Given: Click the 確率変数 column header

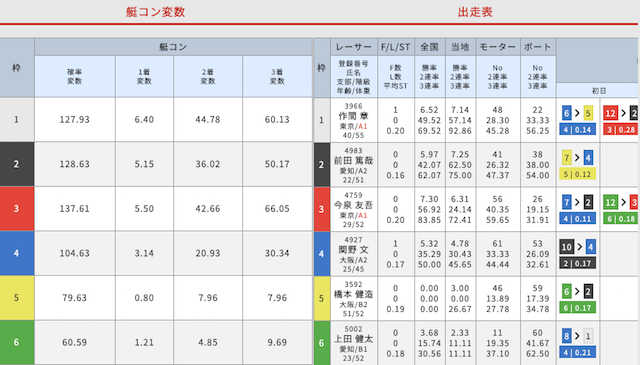Looking at the screenshot, I should [75, 76].
